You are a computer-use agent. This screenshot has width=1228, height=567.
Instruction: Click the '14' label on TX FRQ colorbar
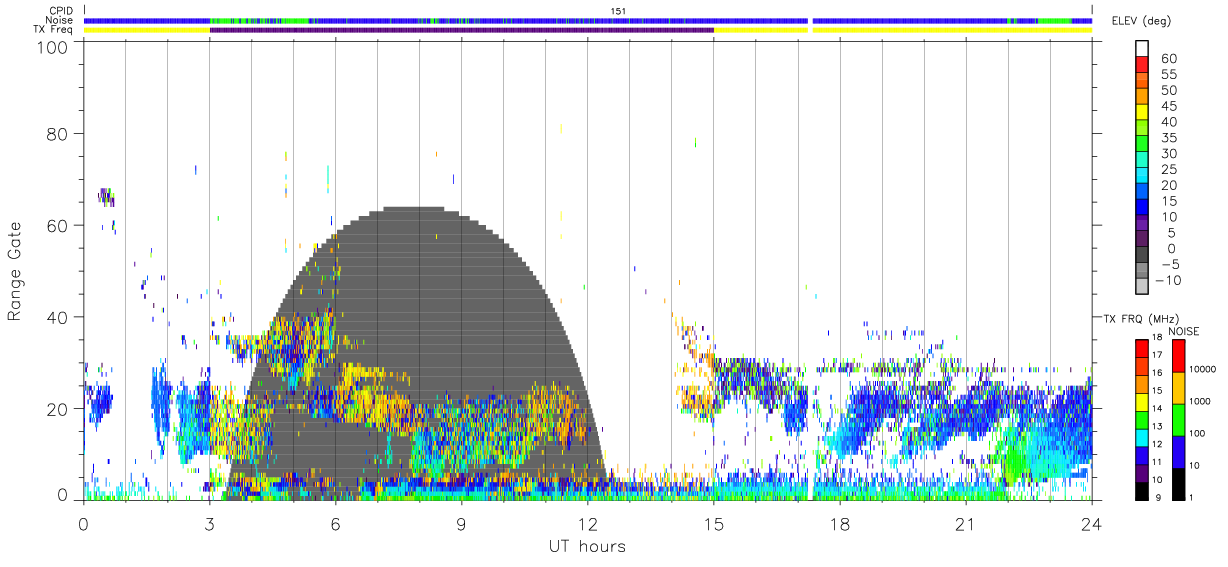pos(1156,408)
